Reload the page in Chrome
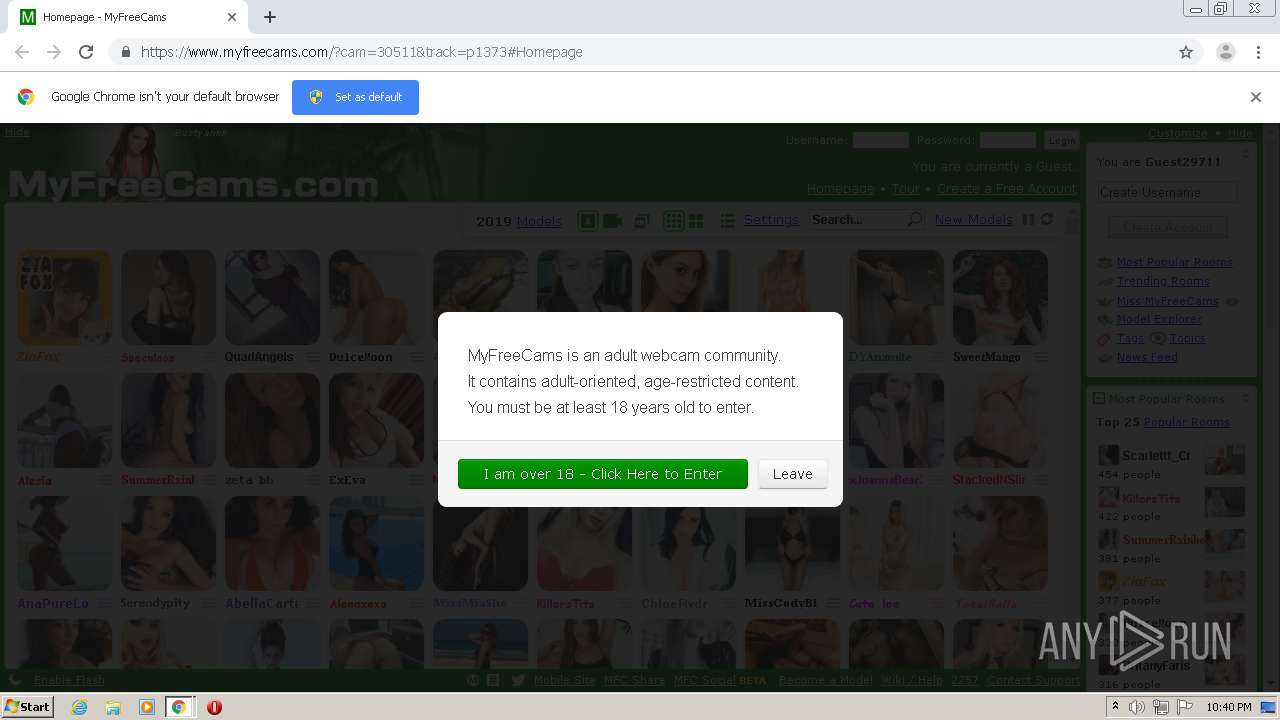This screenshot has width=1280, height=720. 86,52
